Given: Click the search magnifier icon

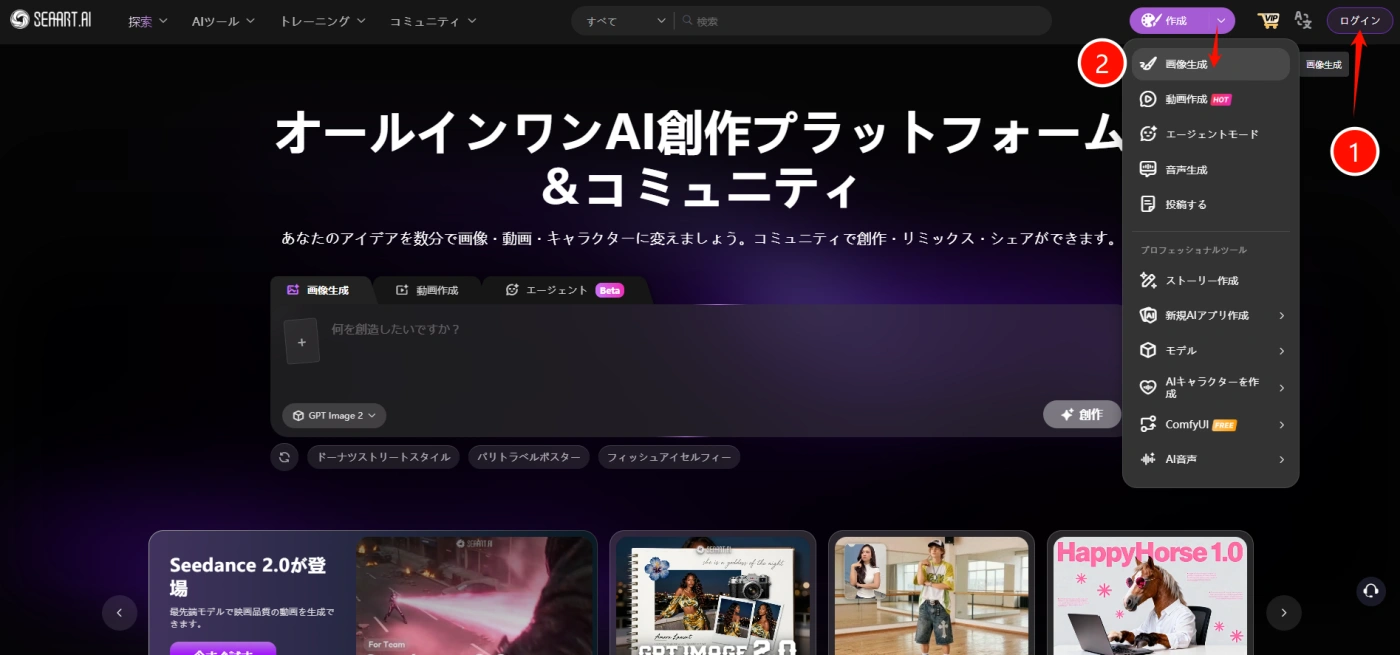Looking at the screenshot, I should 686,21.
